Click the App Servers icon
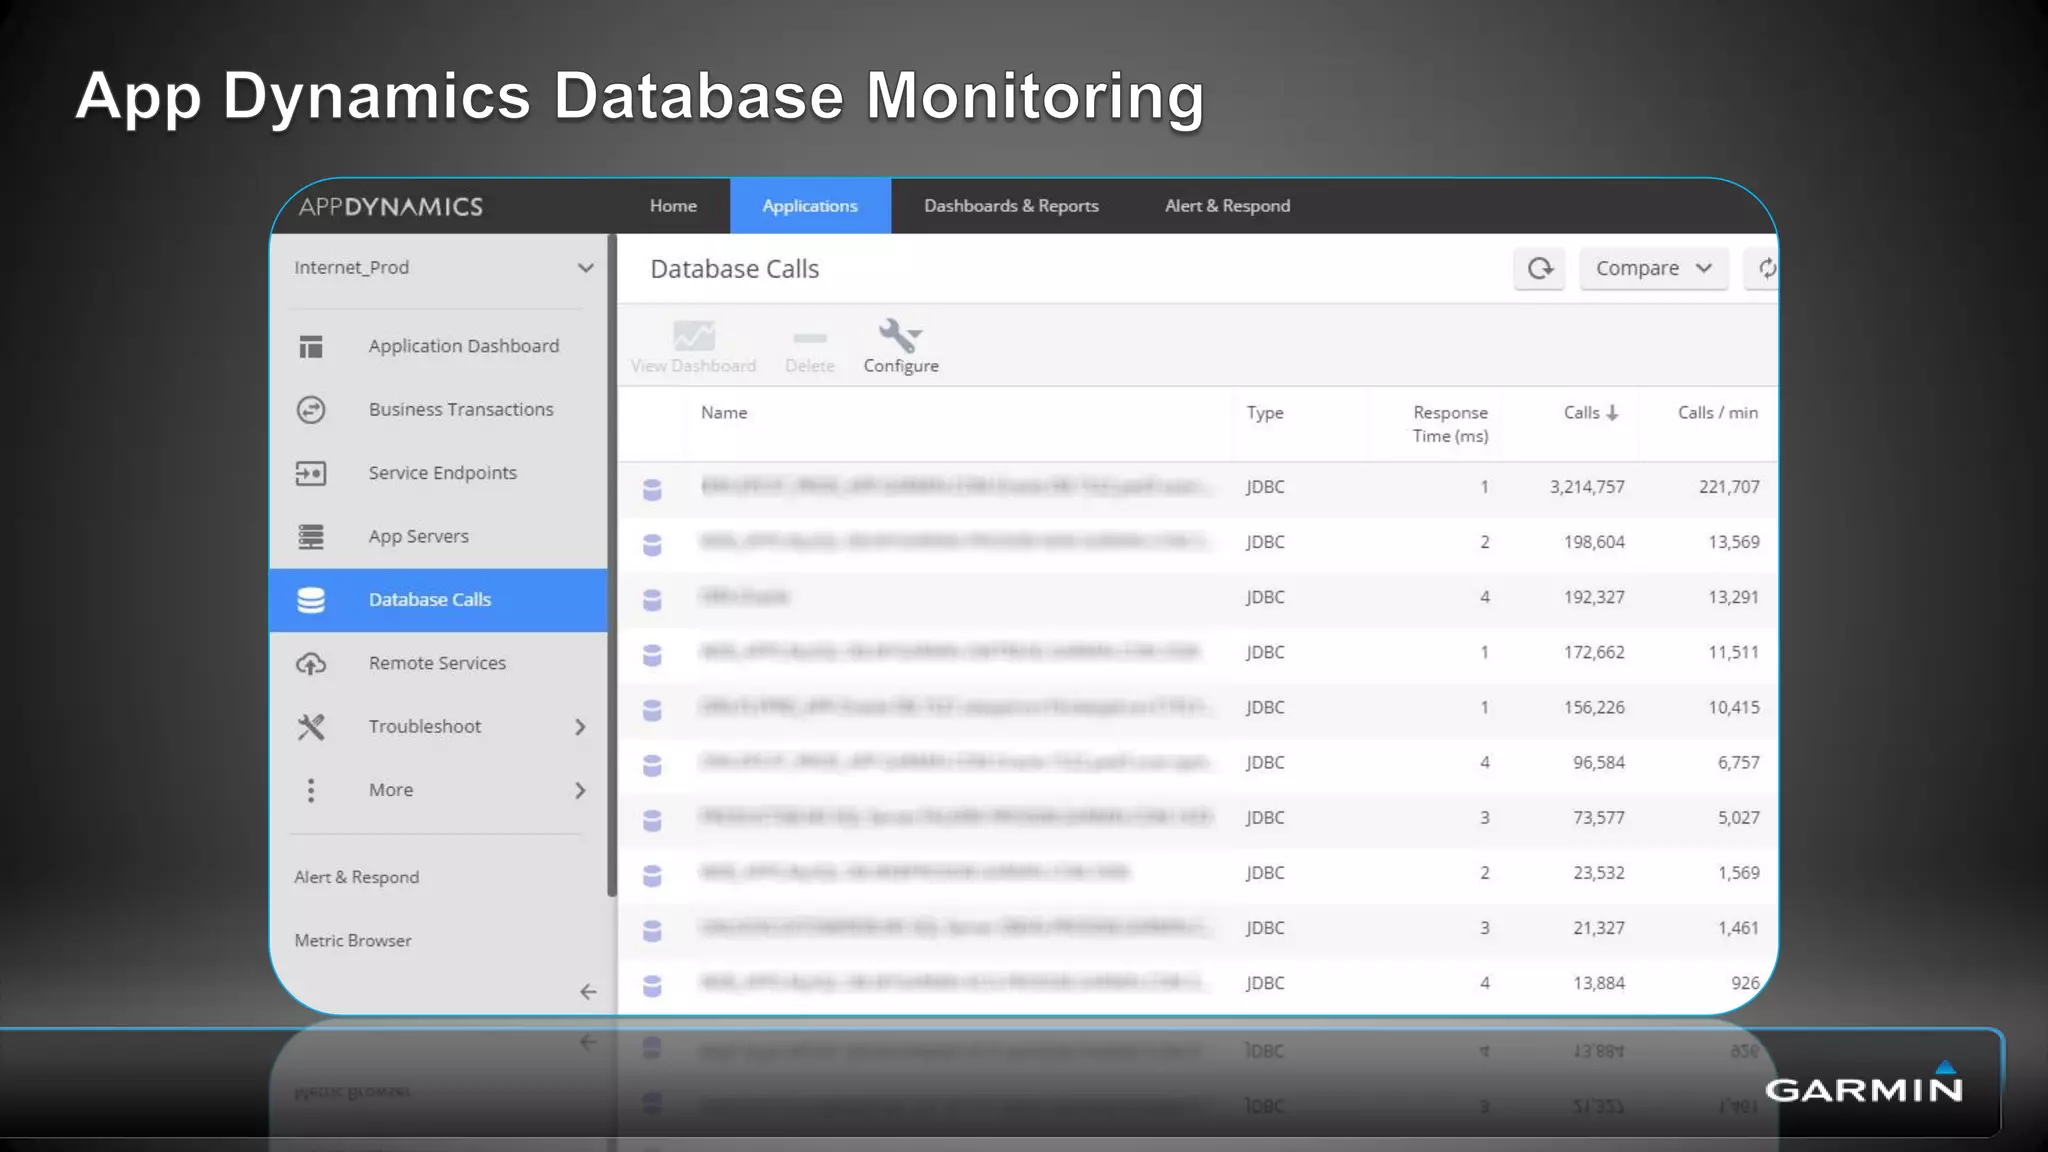Screen dimensions: 2048x1152 (x=311, y=537)
